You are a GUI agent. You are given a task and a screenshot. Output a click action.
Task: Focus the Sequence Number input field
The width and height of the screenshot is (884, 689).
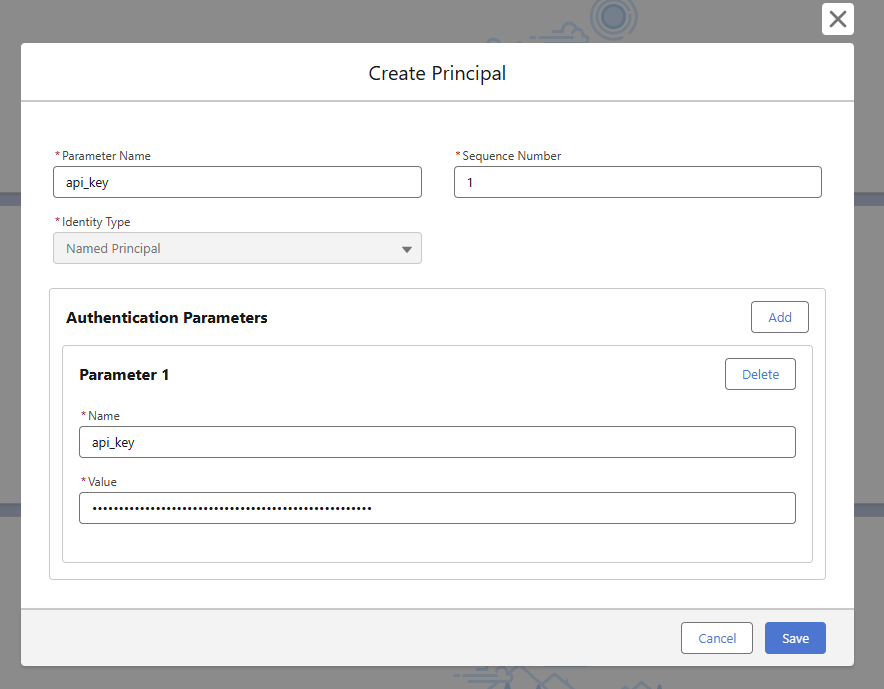637,182
